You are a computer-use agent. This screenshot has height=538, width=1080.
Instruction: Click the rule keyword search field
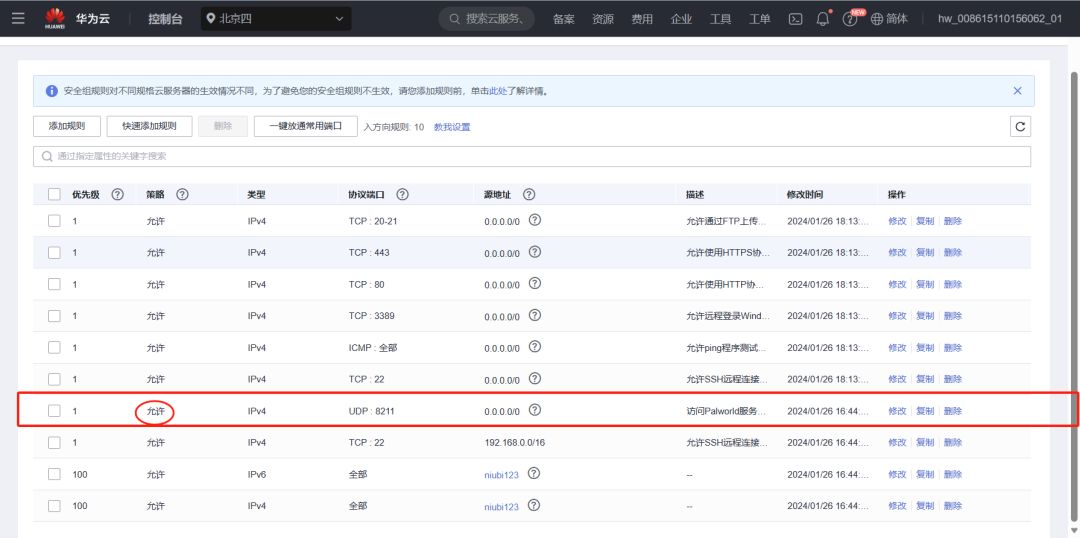tap(531, 157)
